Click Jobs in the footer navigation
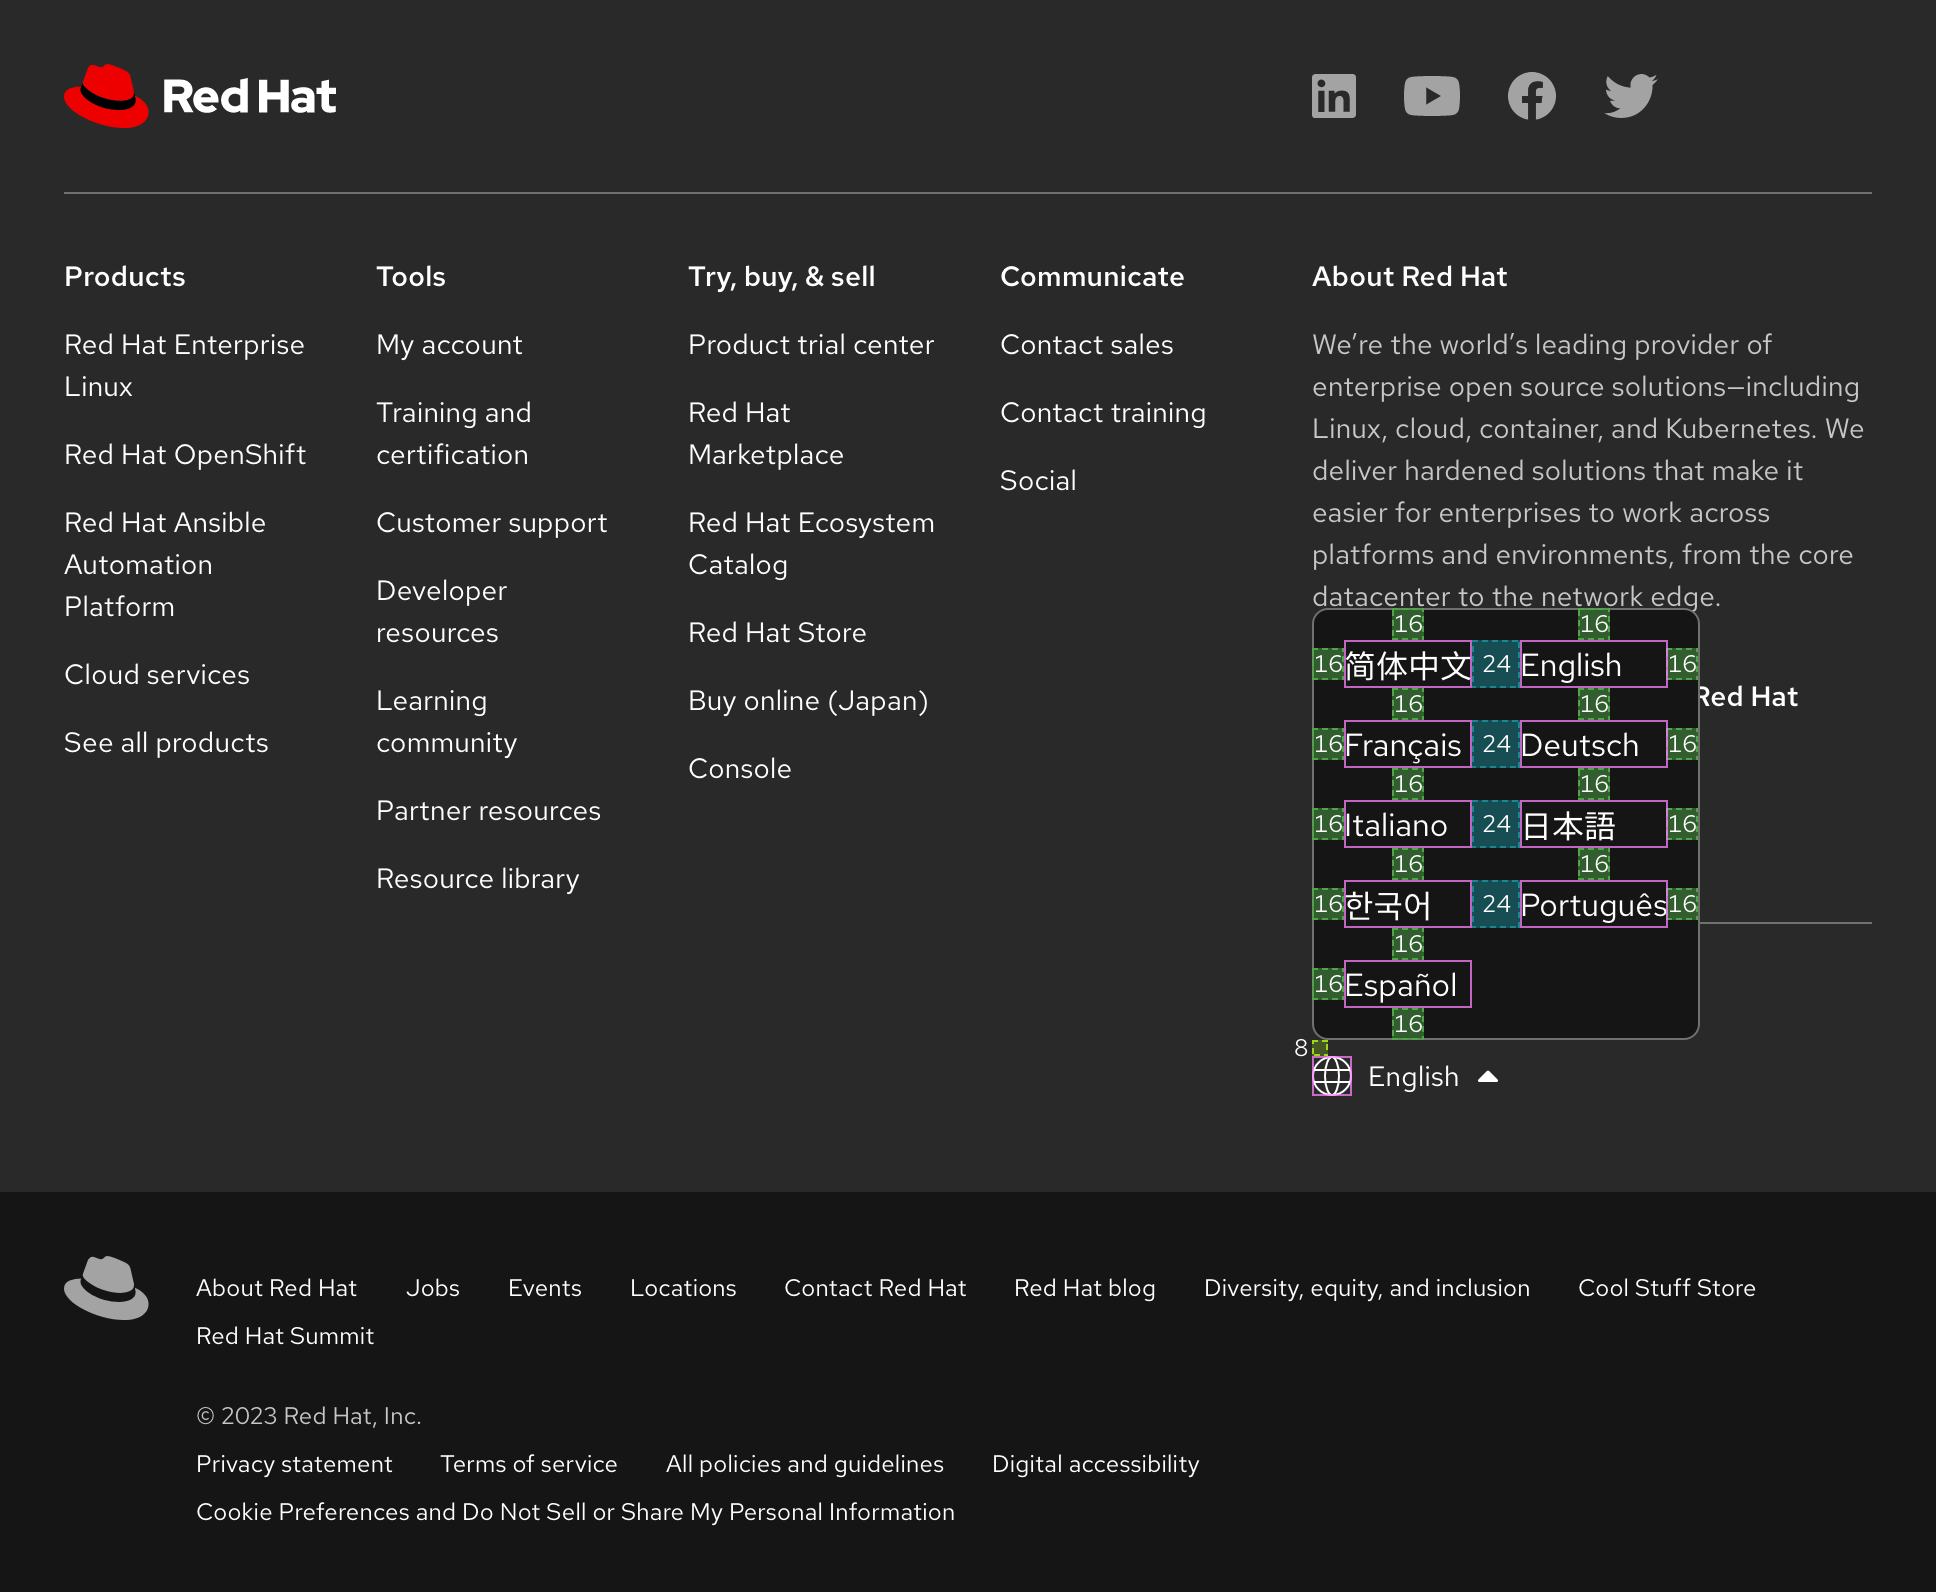Screen dimensions: 1936x1592 pyautogui.click(x=432, y=1288)
